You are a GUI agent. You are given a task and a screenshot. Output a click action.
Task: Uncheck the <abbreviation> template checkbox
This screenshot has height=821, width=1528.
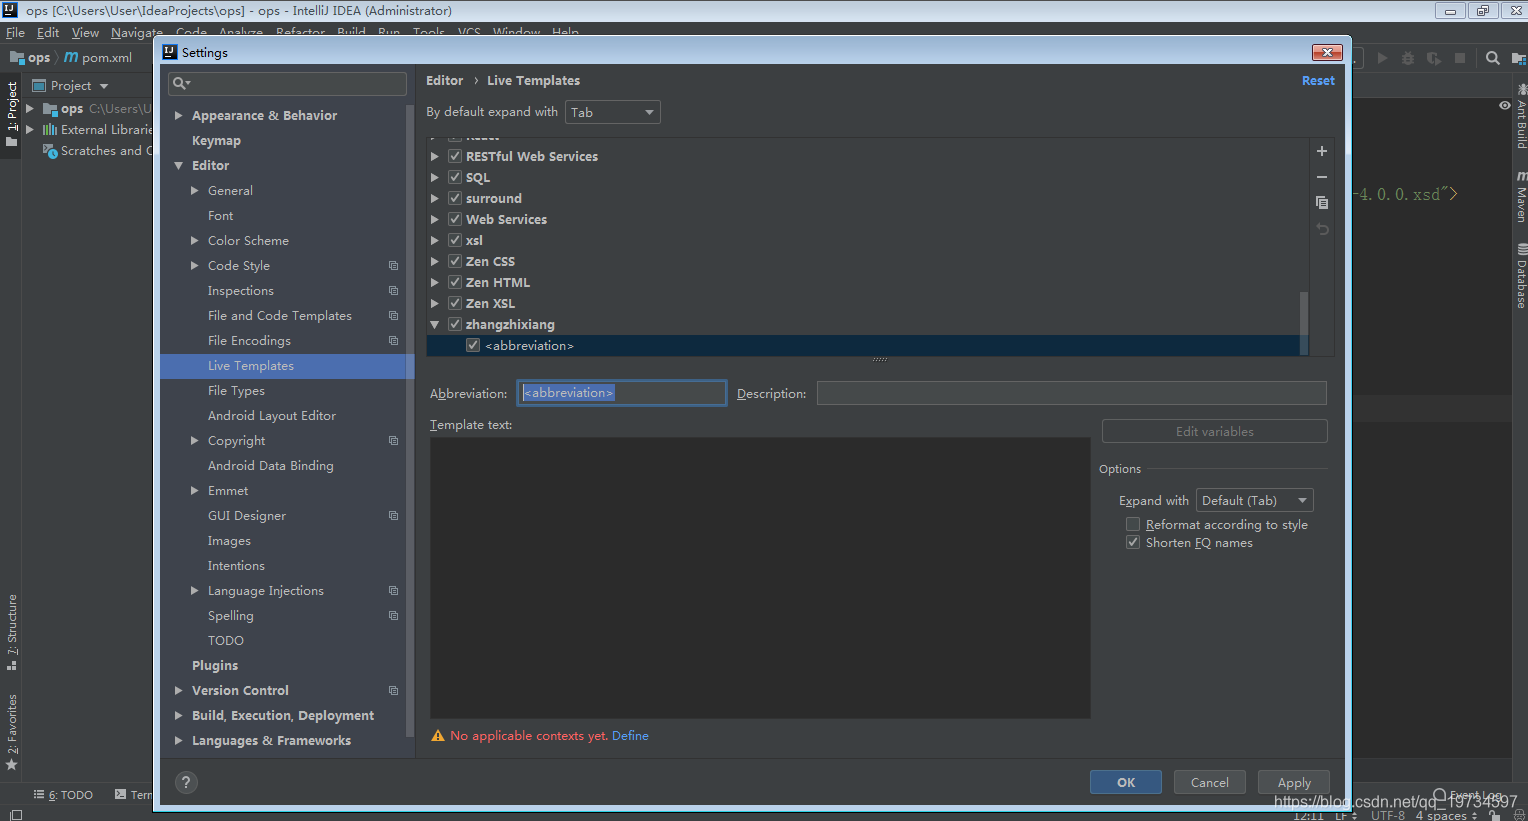click(x=473, y=345)
